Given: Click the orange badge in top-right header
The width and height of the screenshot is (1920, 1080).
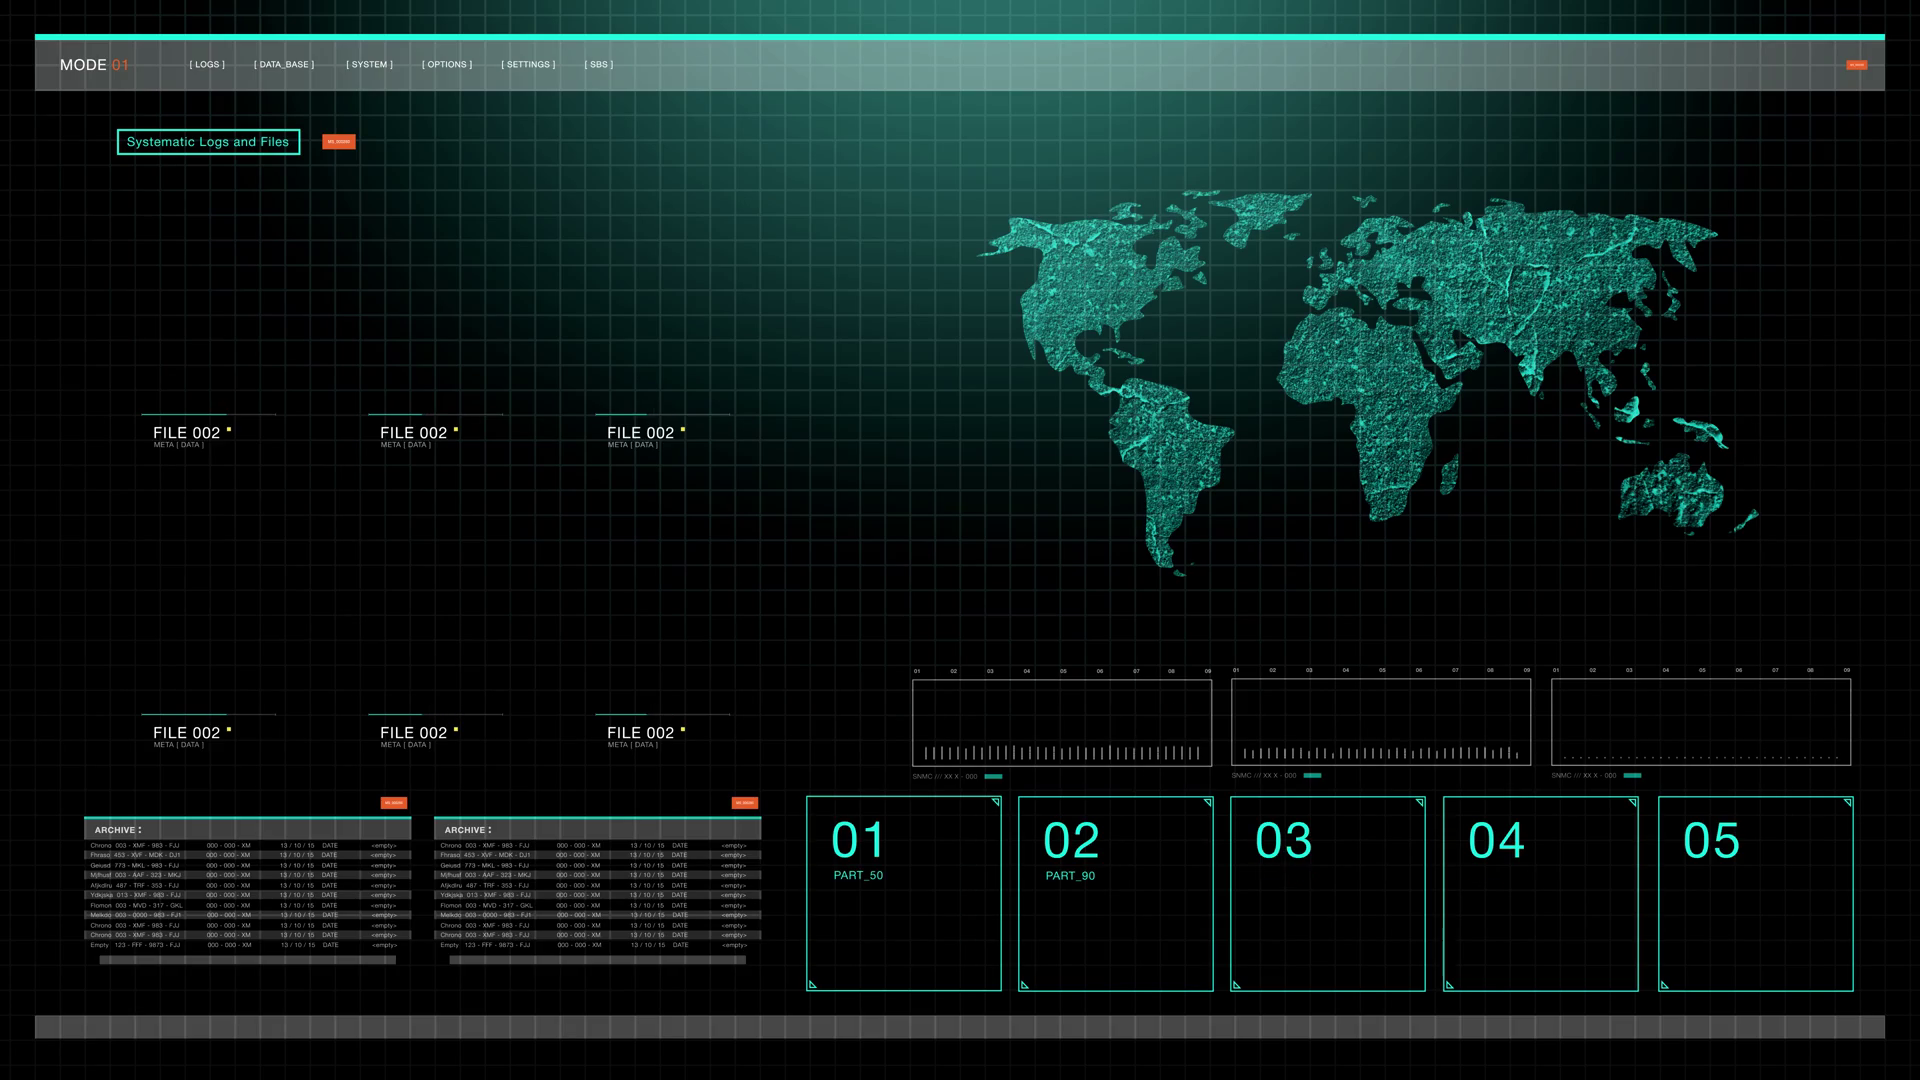Looking at the screenshot, I should [1856, 65].
